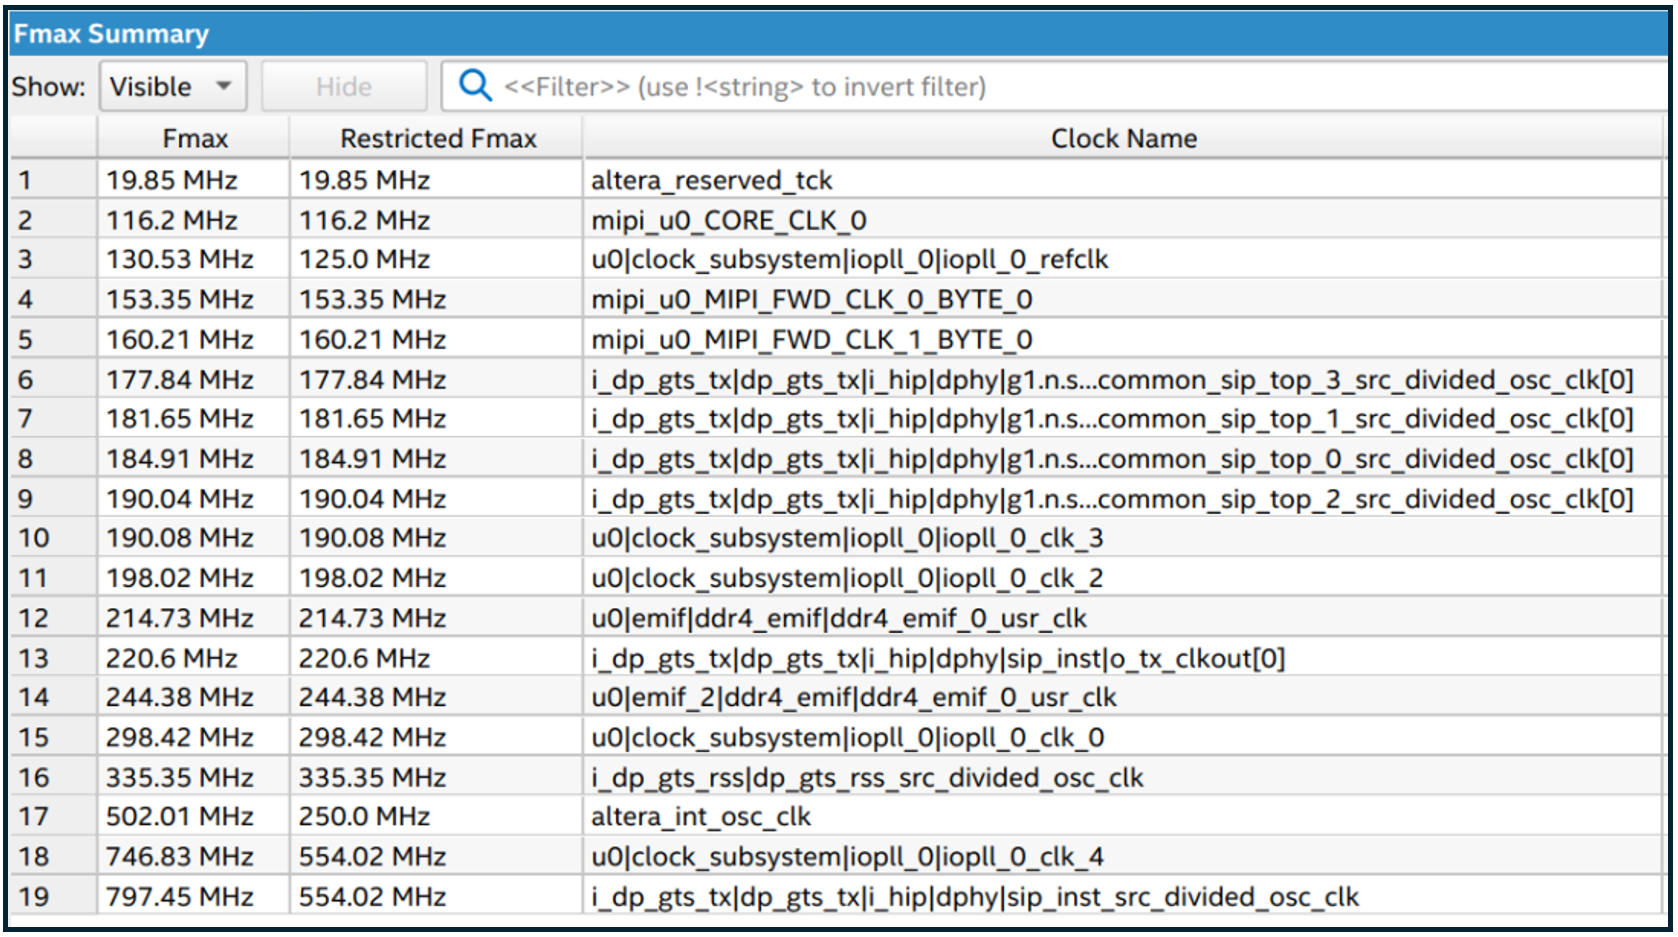
Task: Select row number 4 header
Action: pyautogui.click(x=27, y=299)
